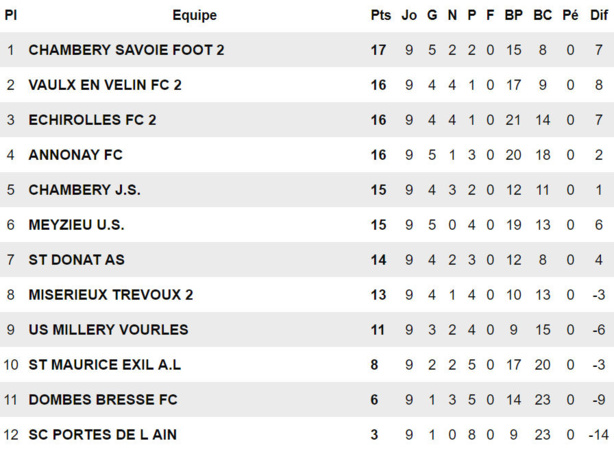The image size is (614, 454).
Task: Open MISERIEUX TREVOUX 2 team details
Action: pyautogui.click(x=110, y=295)
